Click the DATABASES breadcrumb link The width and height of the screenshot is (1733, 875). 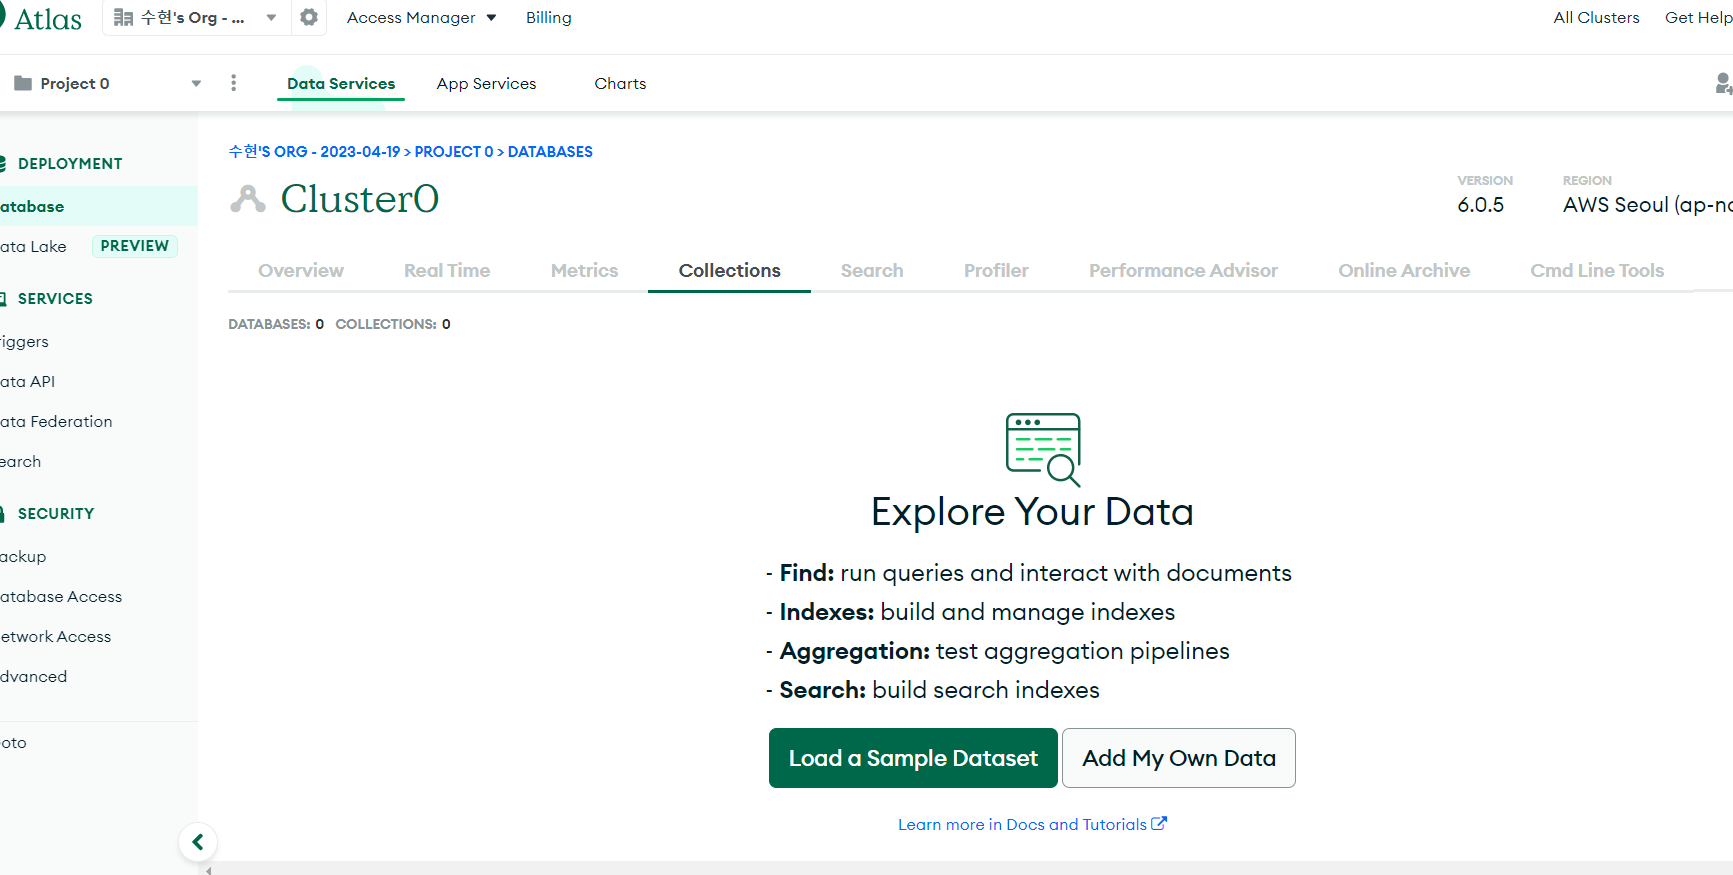tap(550, 152)
